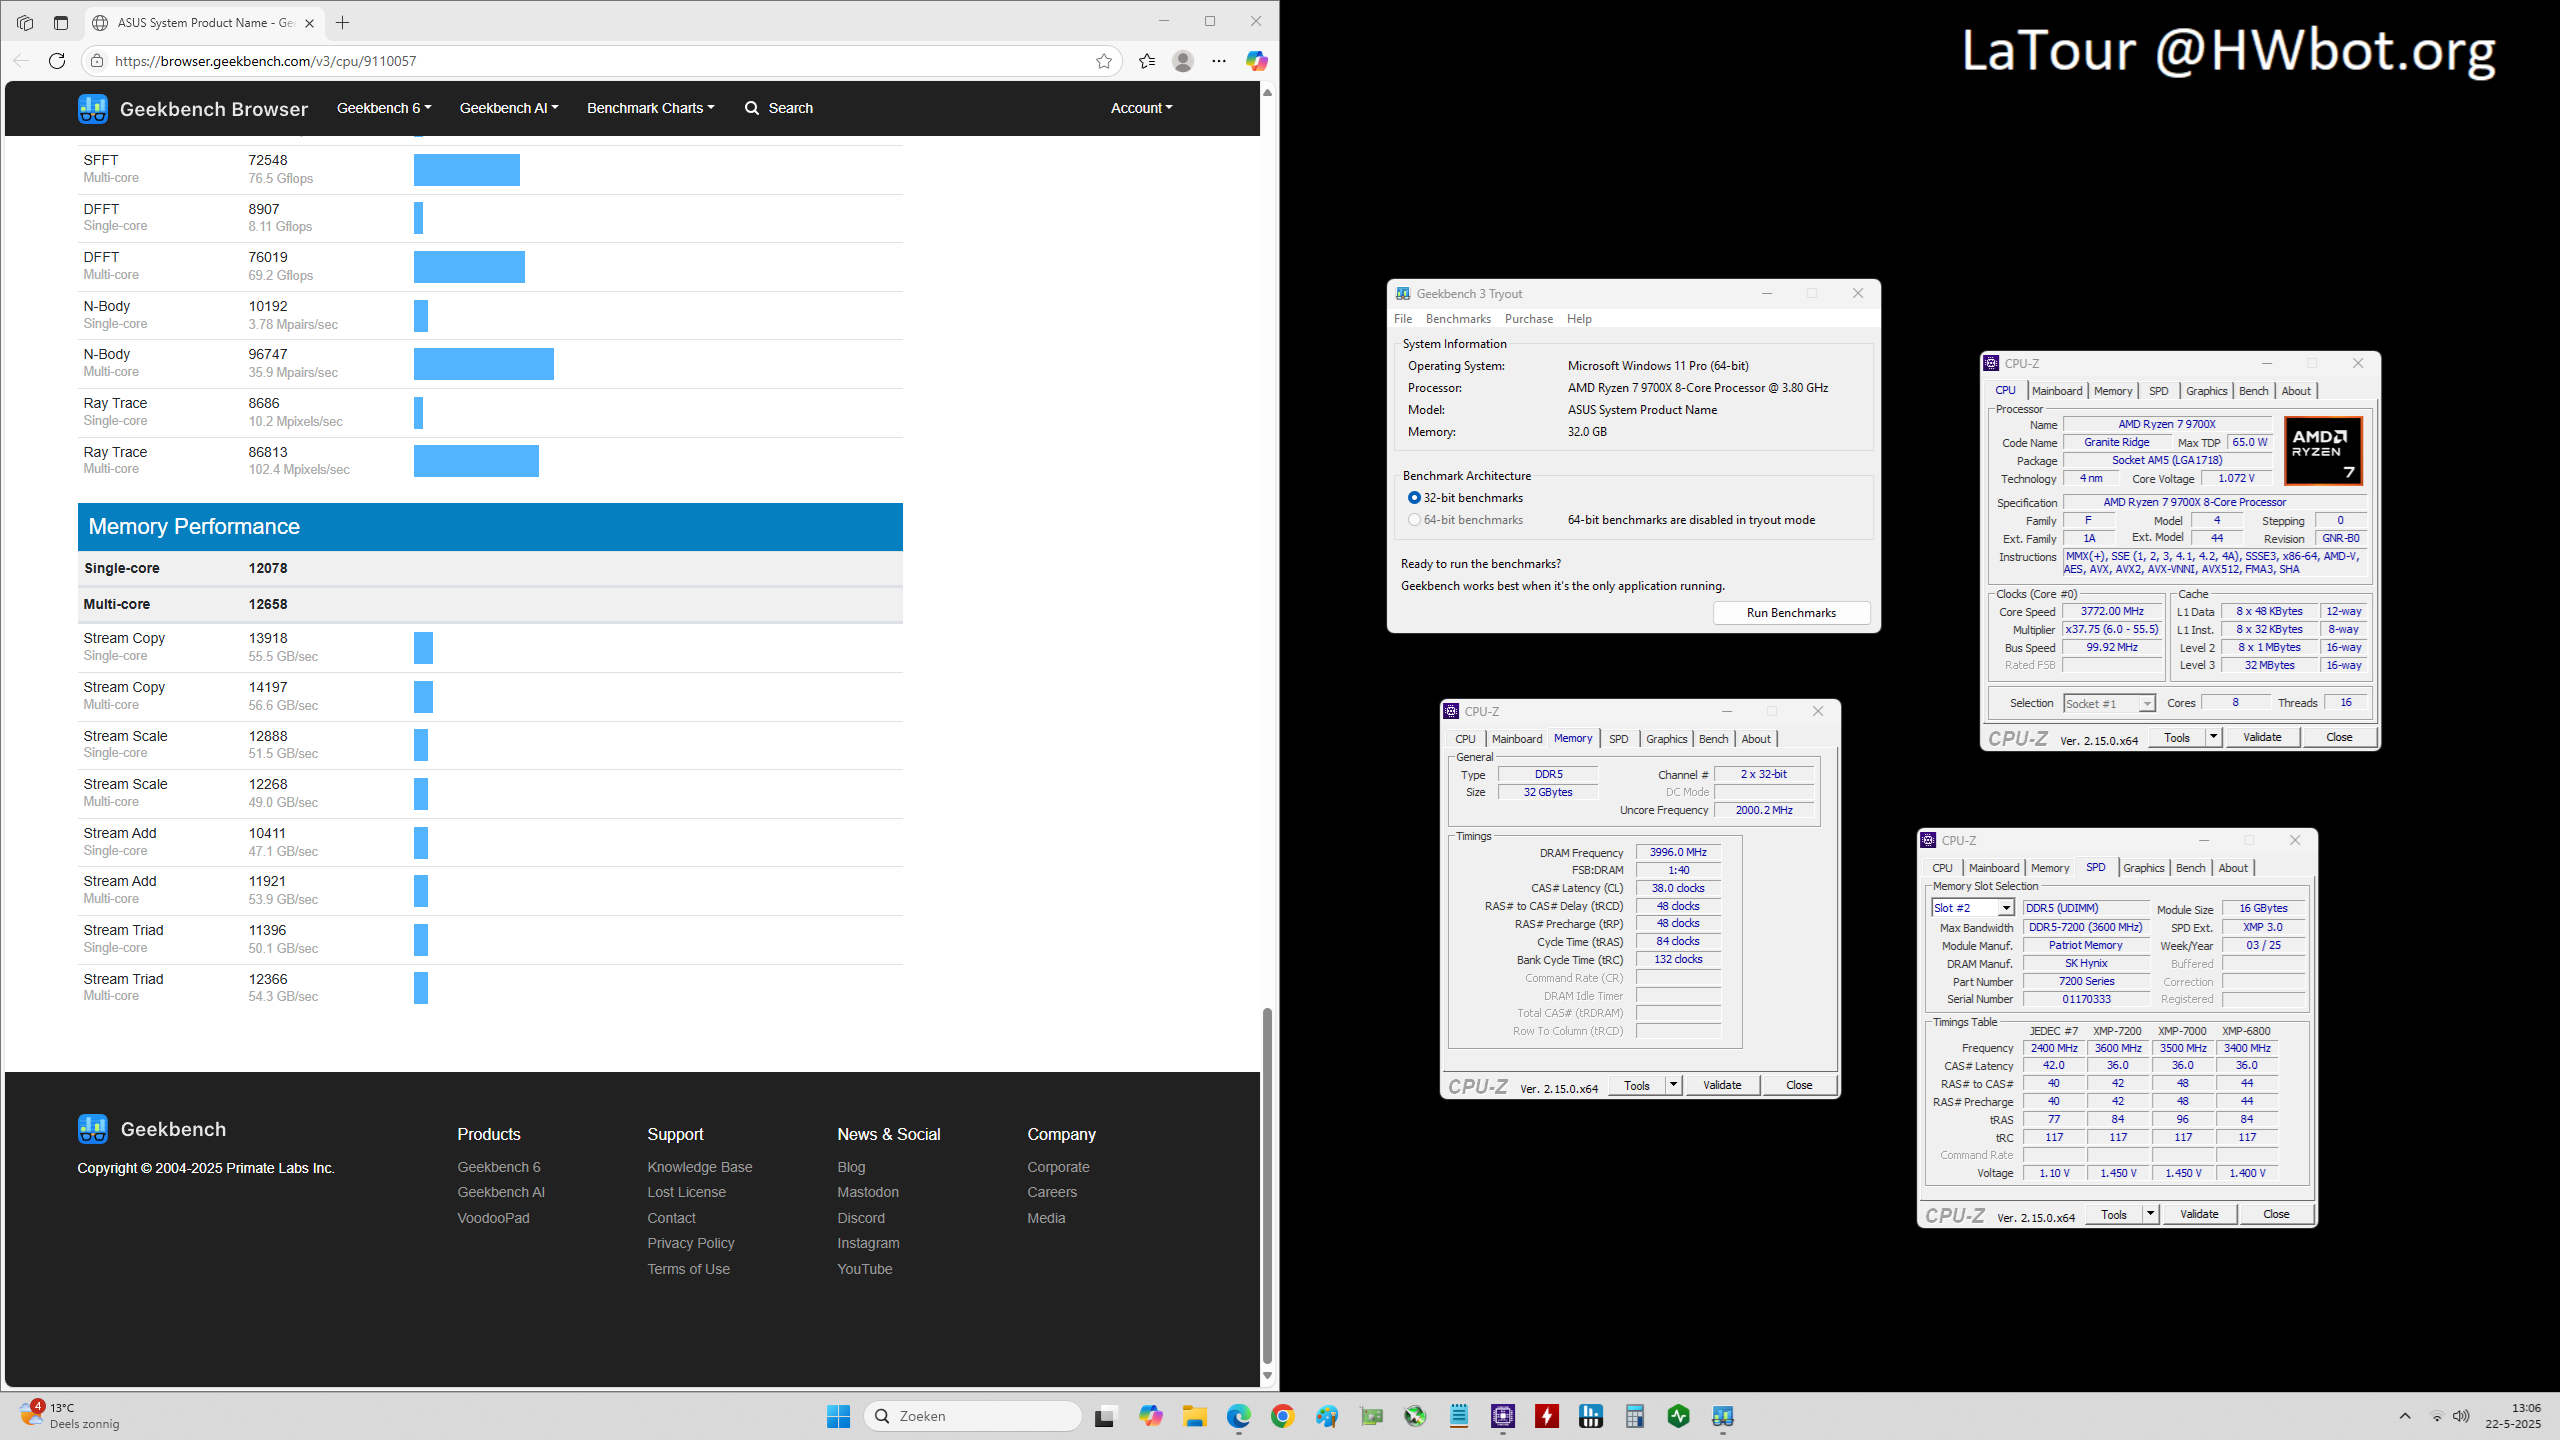The width and height of the screenshot is (2560, 1440).
Task: Click scrollbar down arrow in browser page
Action: pyautogui.click(x=1267, y=1376)
